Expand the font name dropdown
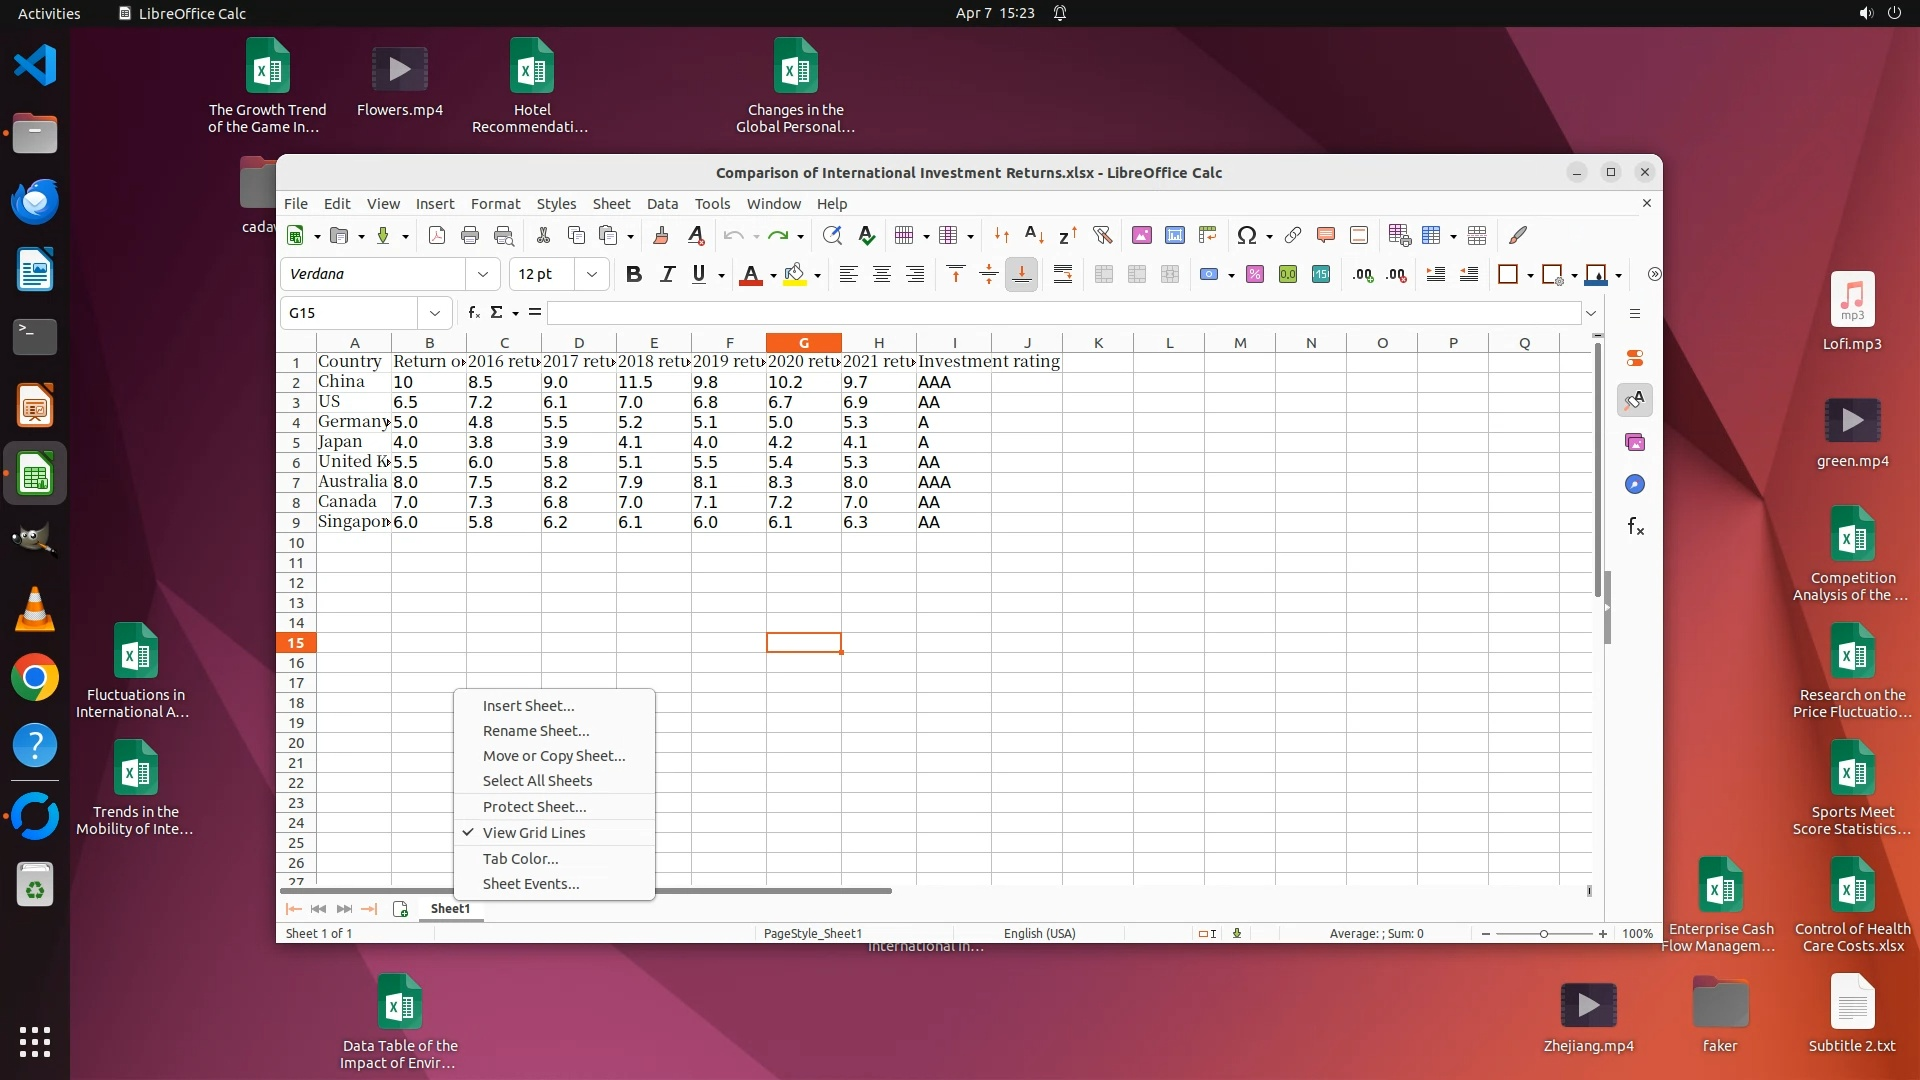This screenshot has width=1920, height=1080. [483, 274]
